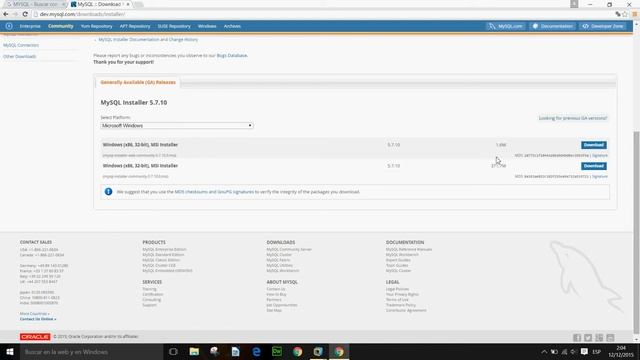Reload the page with the refresh icon

click(25, 14)
